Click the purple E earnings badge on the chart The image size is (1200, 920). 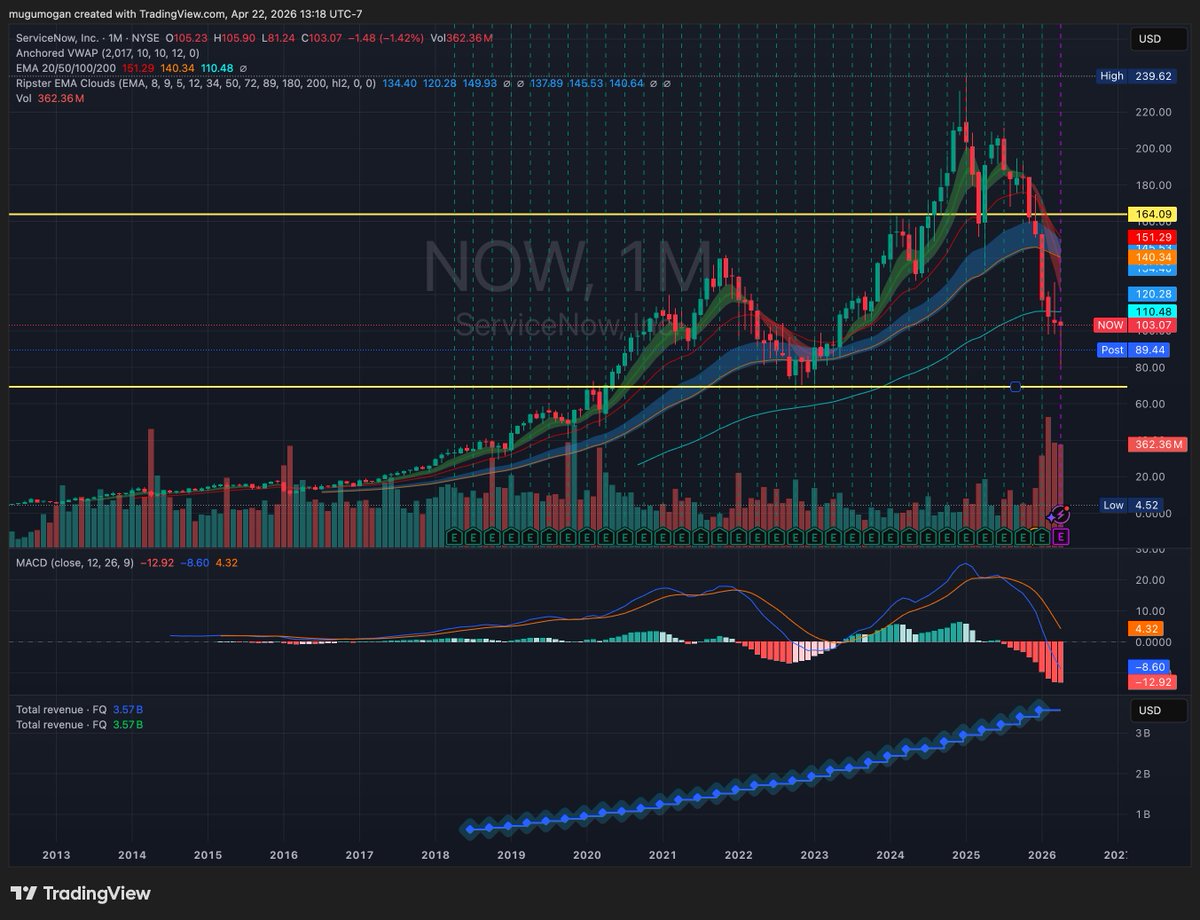[x=1062, y=538]
